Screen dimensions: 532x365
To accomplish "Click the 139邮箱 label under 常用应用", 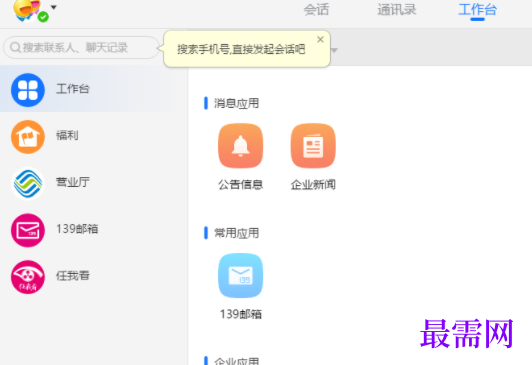I will [241, 314].
